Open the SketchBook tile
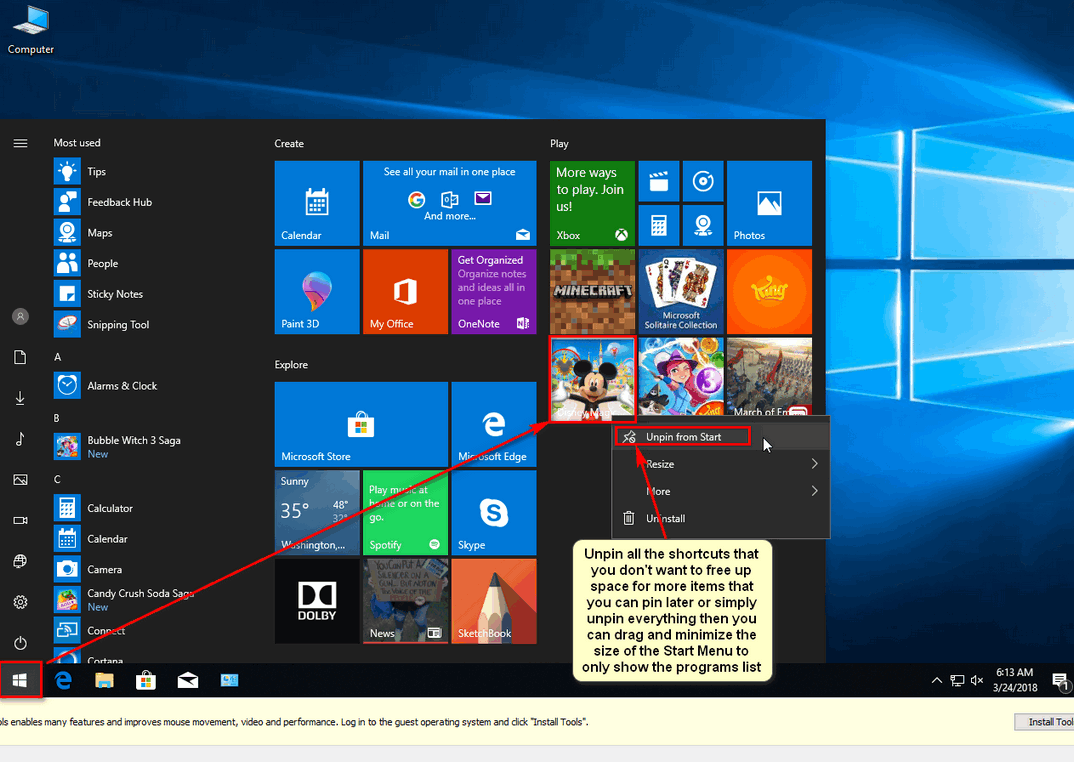1074x762 pixels. (x=494, y=601)
